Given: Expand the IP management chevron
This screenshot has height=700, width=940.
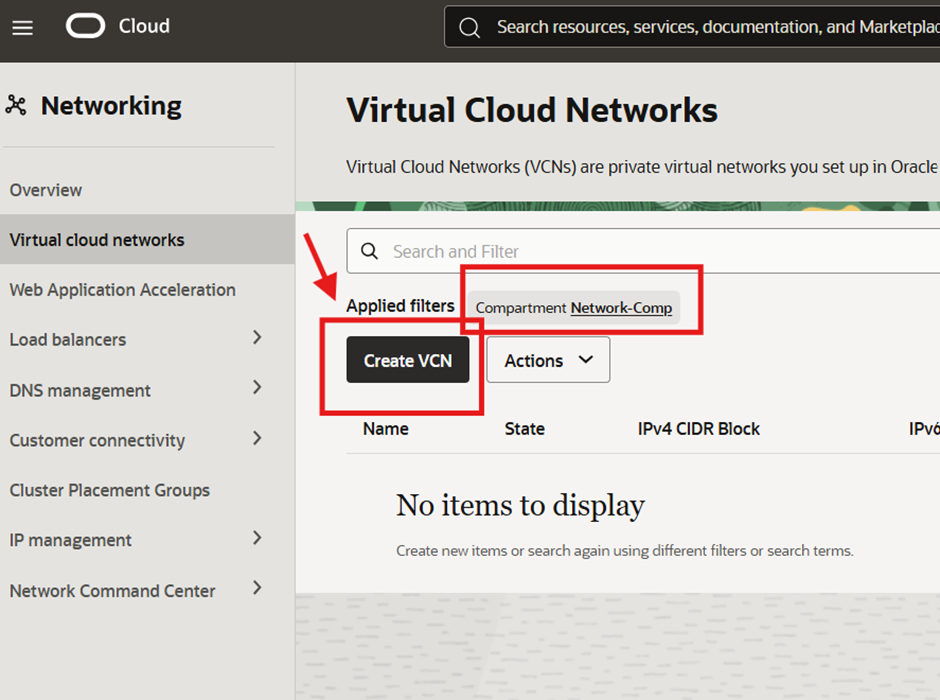Looking at the screenshot, I should point(257,538).
